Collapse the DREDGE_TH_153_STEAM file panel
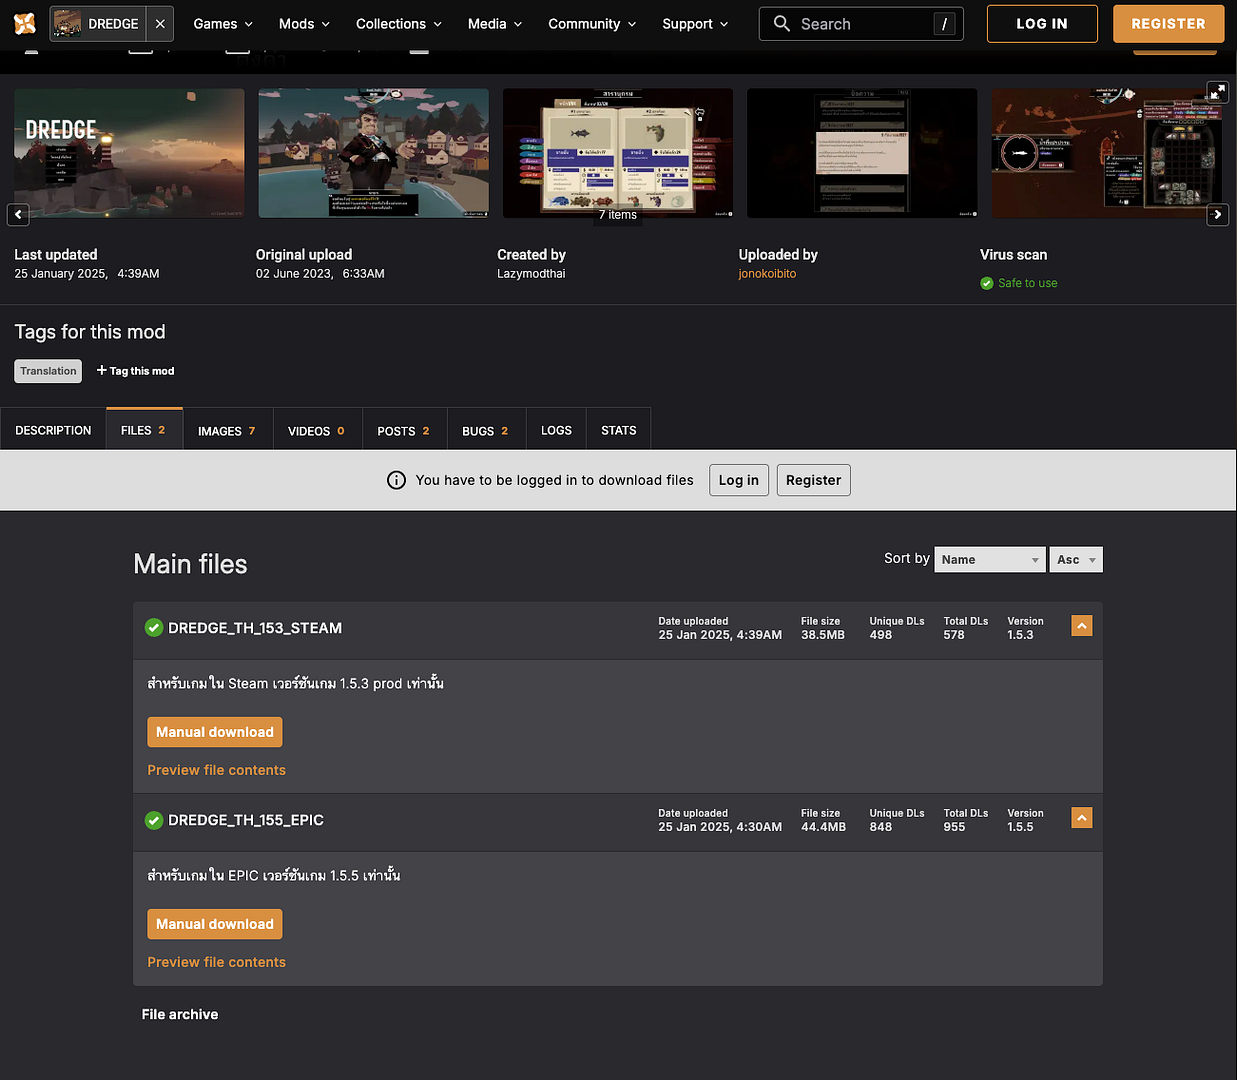 [1081, 626]
